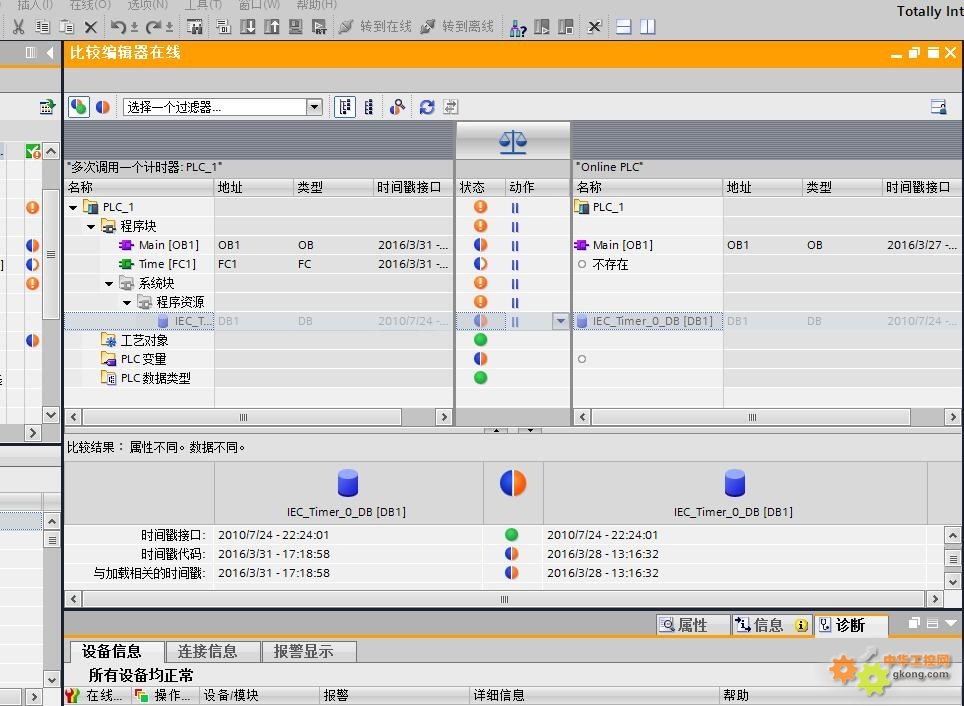Click action icon in Time [FC1] row
The image size is (964, 706).
(515, 265)
